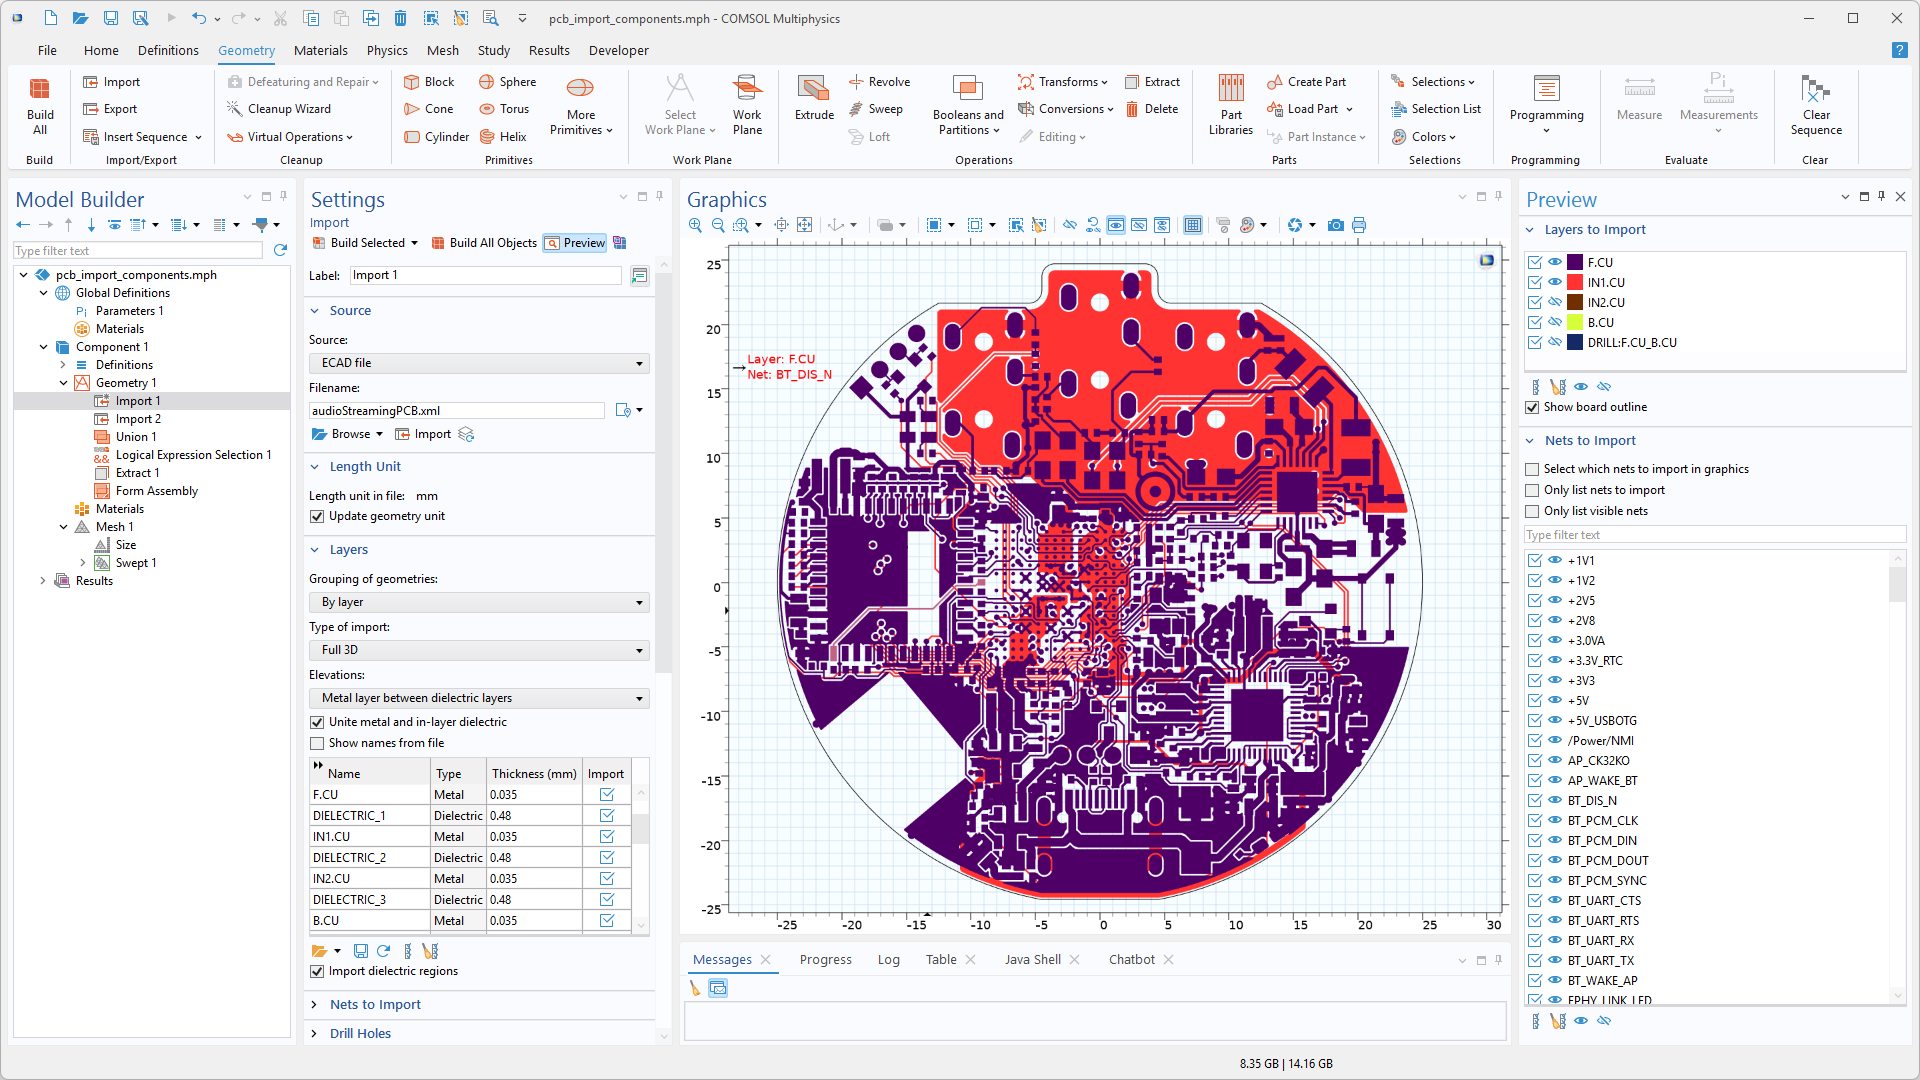1920x1080 pixels.
Task: Open the Work Plane tool
Action: [x=747, y=105]
